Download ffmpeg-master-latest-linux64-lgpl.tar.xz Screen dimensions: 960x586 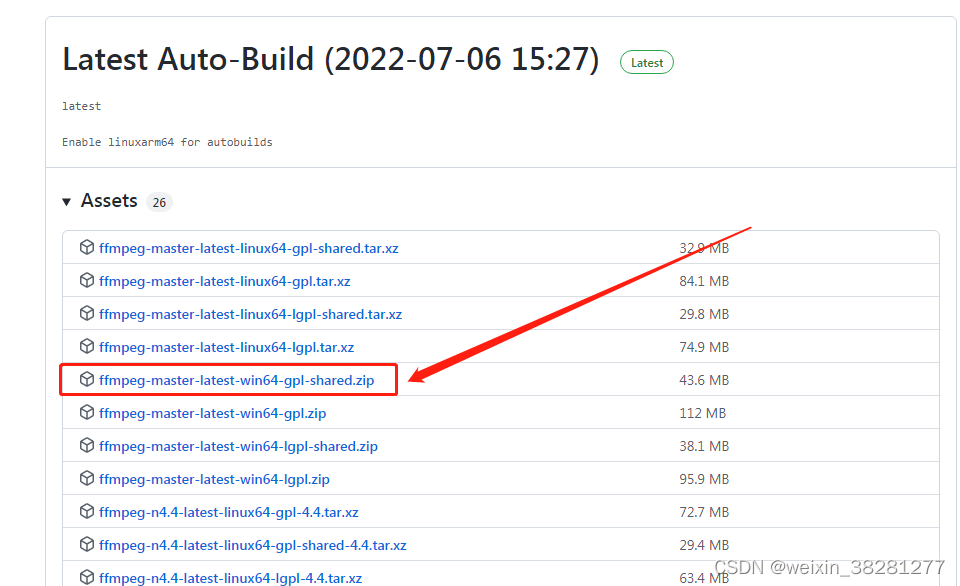pyautogui.click(x=227, y=348)
